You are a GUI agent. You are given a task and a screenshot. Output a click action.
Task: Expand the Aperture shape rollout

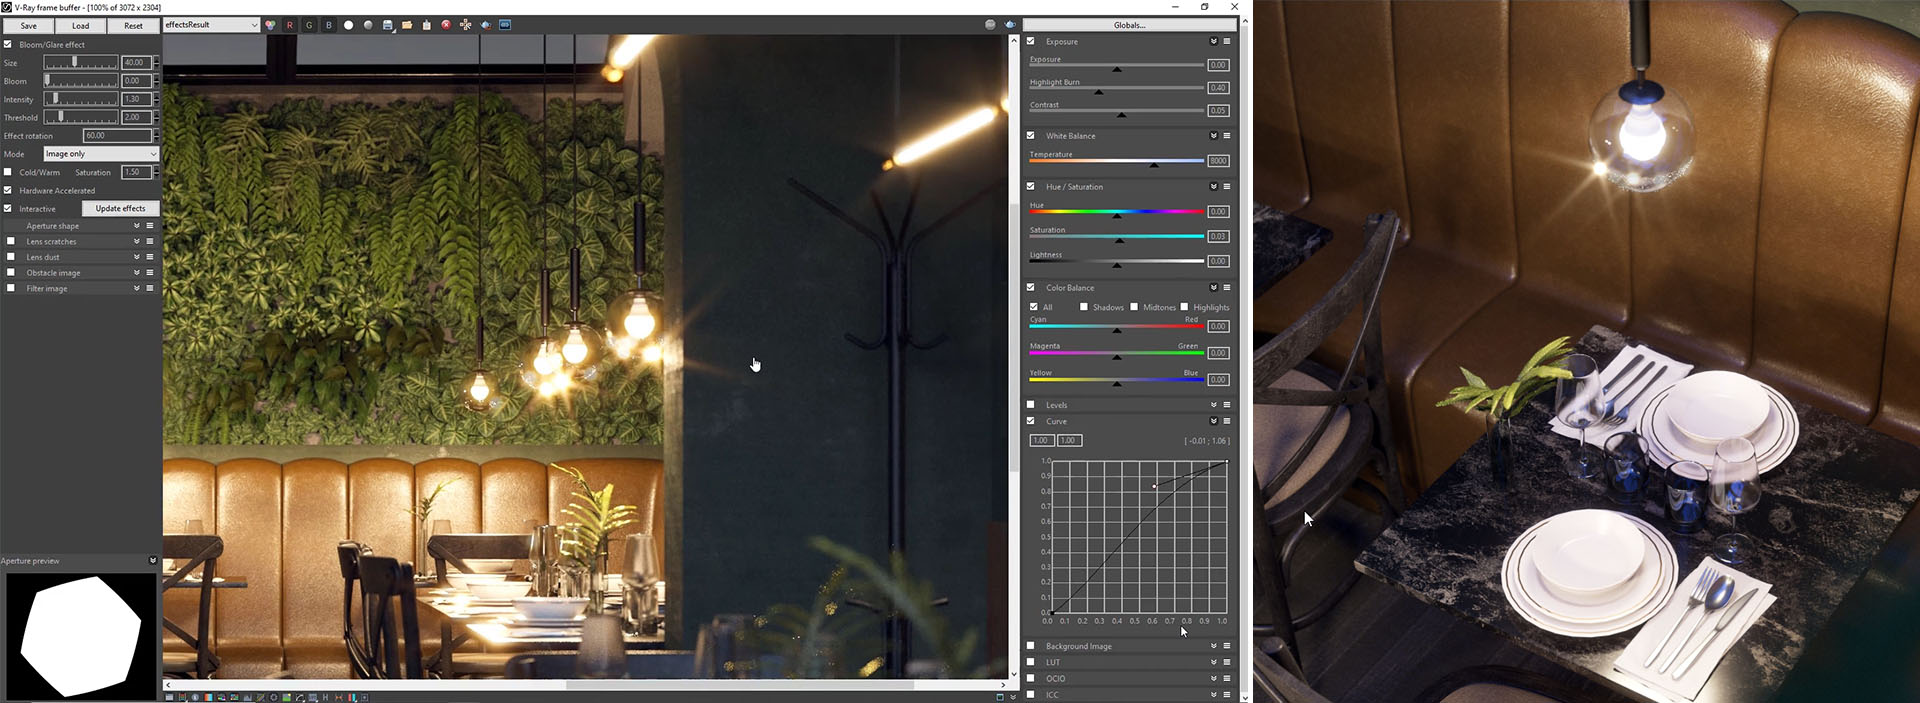(x=137, y=226)
